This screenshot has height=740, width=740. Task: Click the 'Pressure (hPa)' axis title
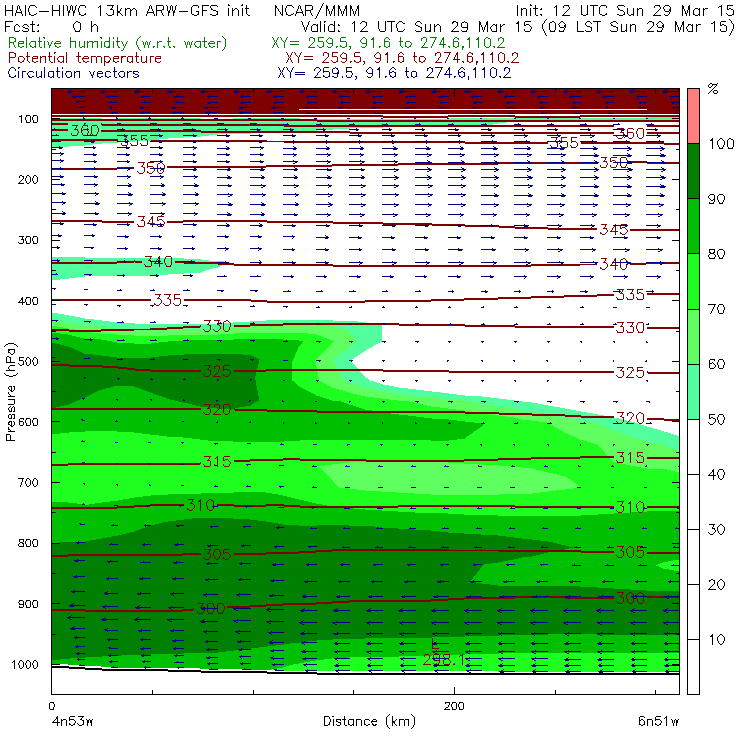pos(10,392)
